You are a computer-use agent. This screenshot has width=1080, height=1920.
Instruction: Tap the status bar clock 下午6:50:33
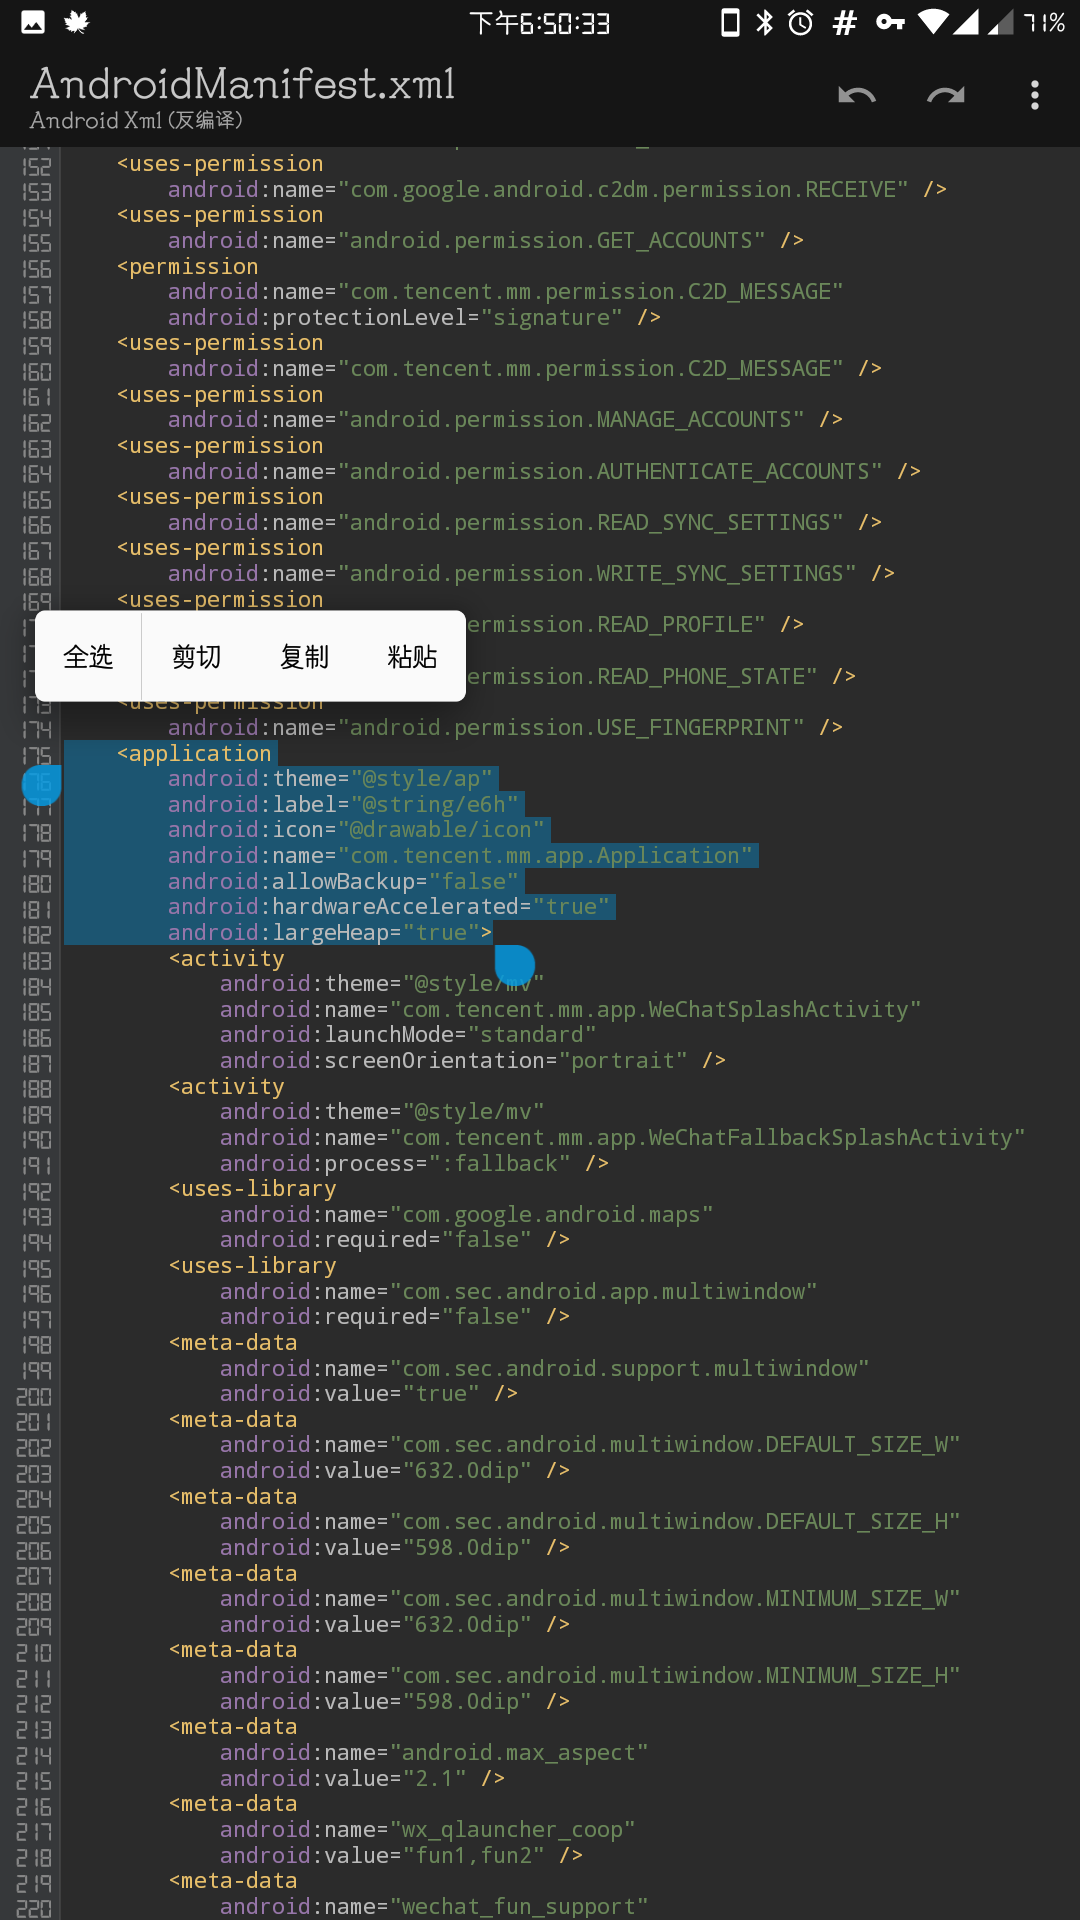tap(540, 23)
